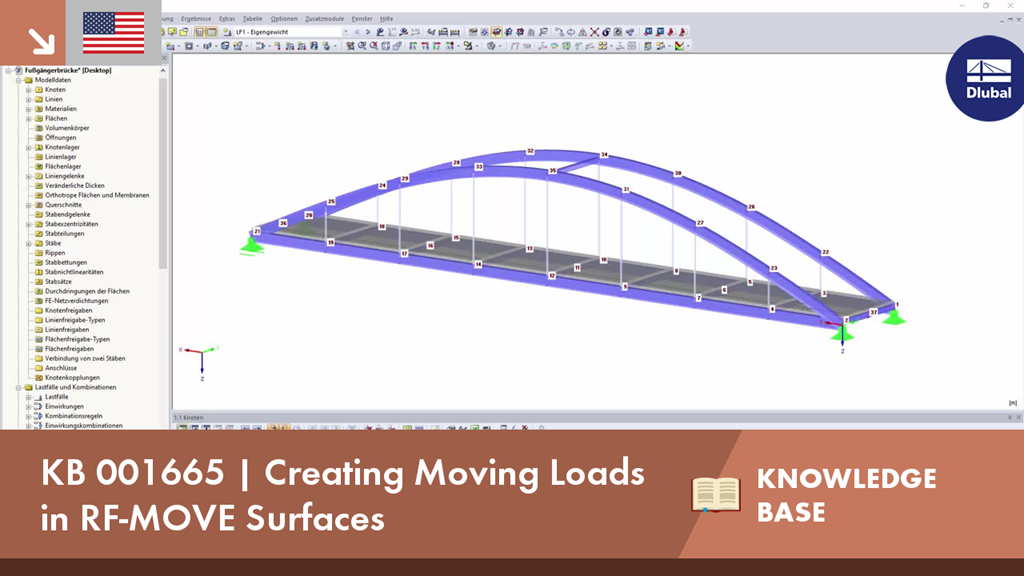Click node label 32 on the arch

(530, 151)
